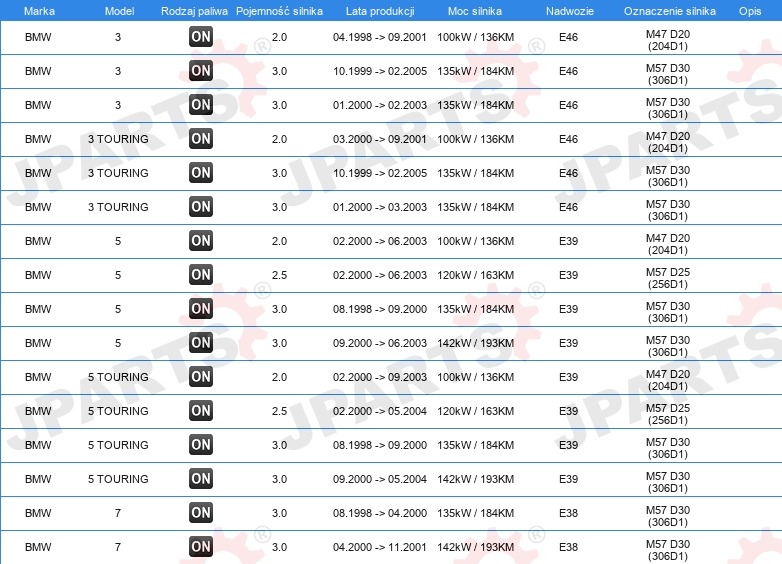Click the Nadwozie column header

pos(570,11)
